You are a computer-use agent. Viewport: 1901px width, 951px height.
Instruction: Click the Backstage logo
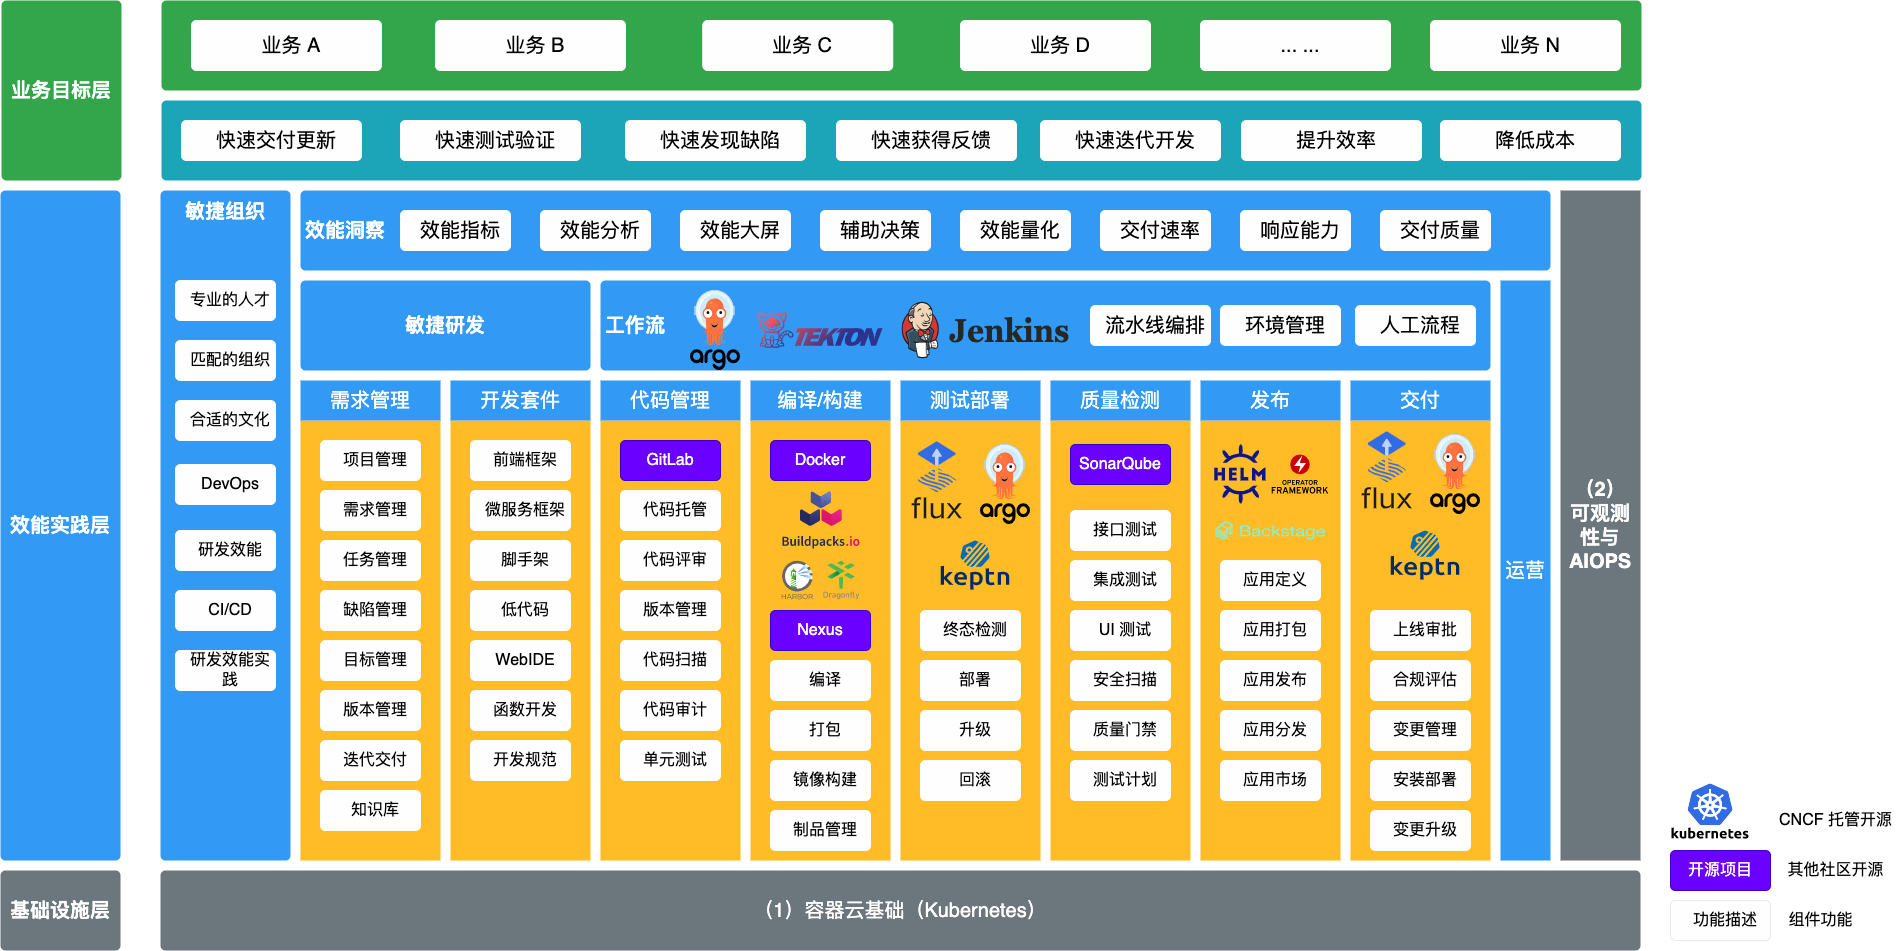1270,531
